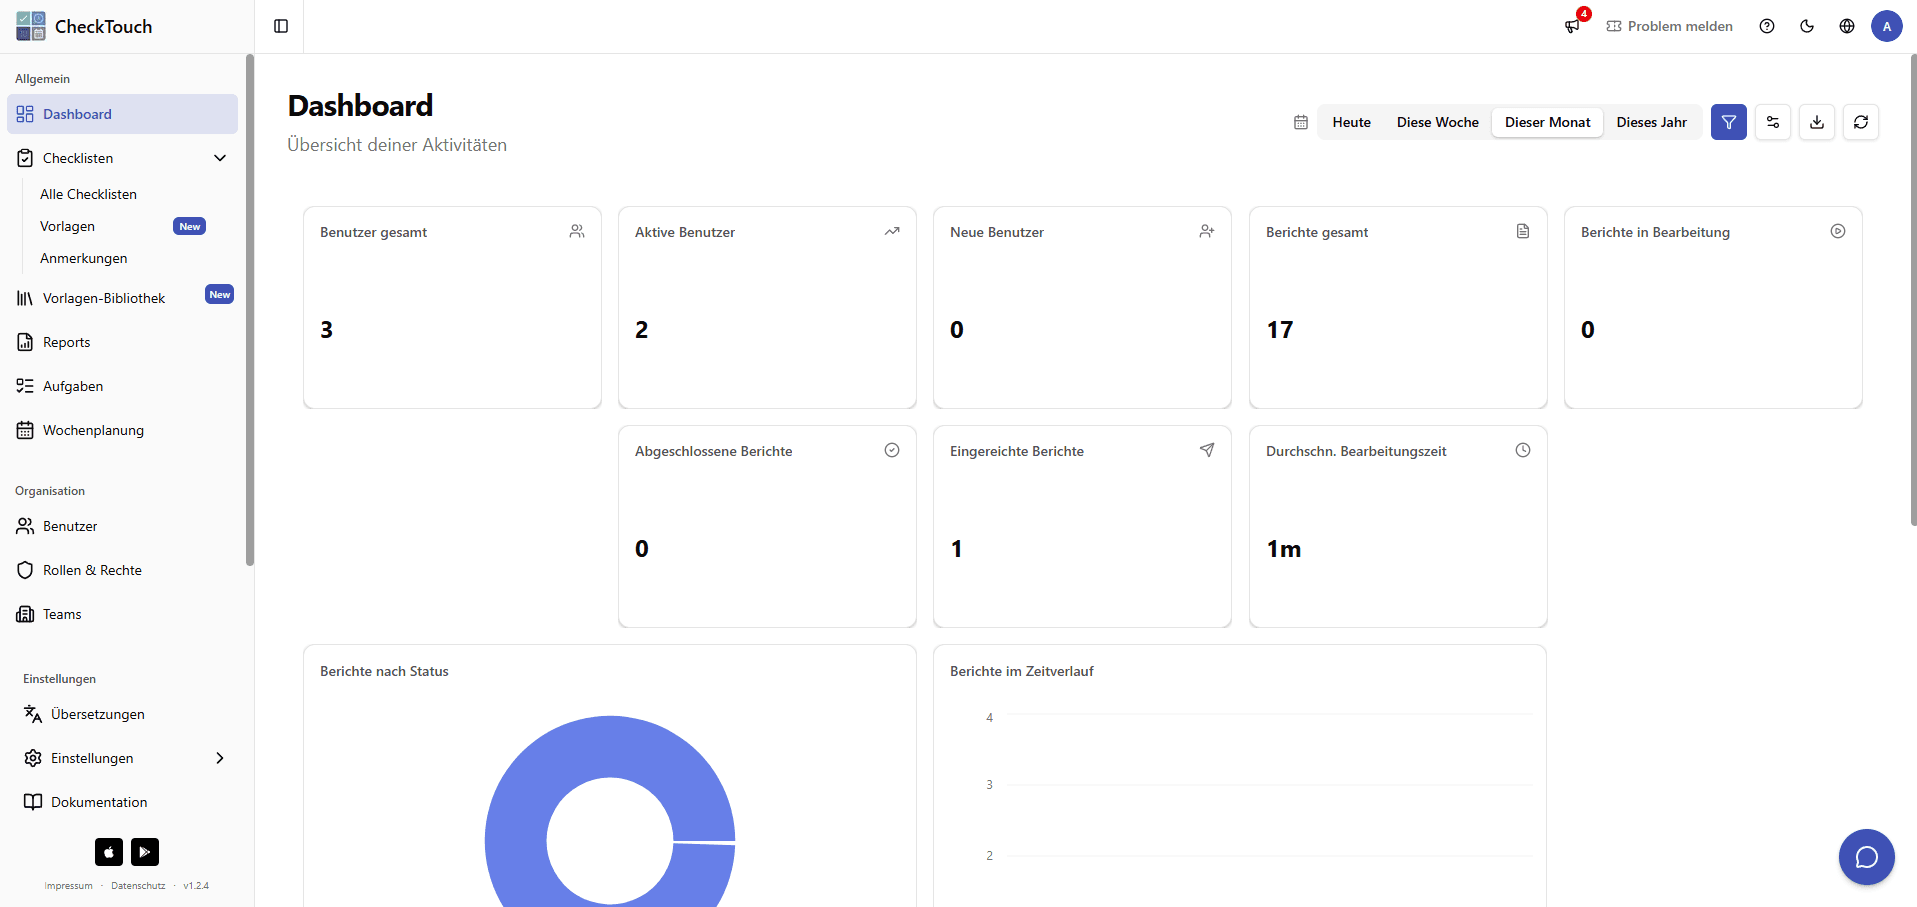The width and height of the screenshot is (1917, 907).
Task: Select the Diese Woche time range
Action: 1438,122
